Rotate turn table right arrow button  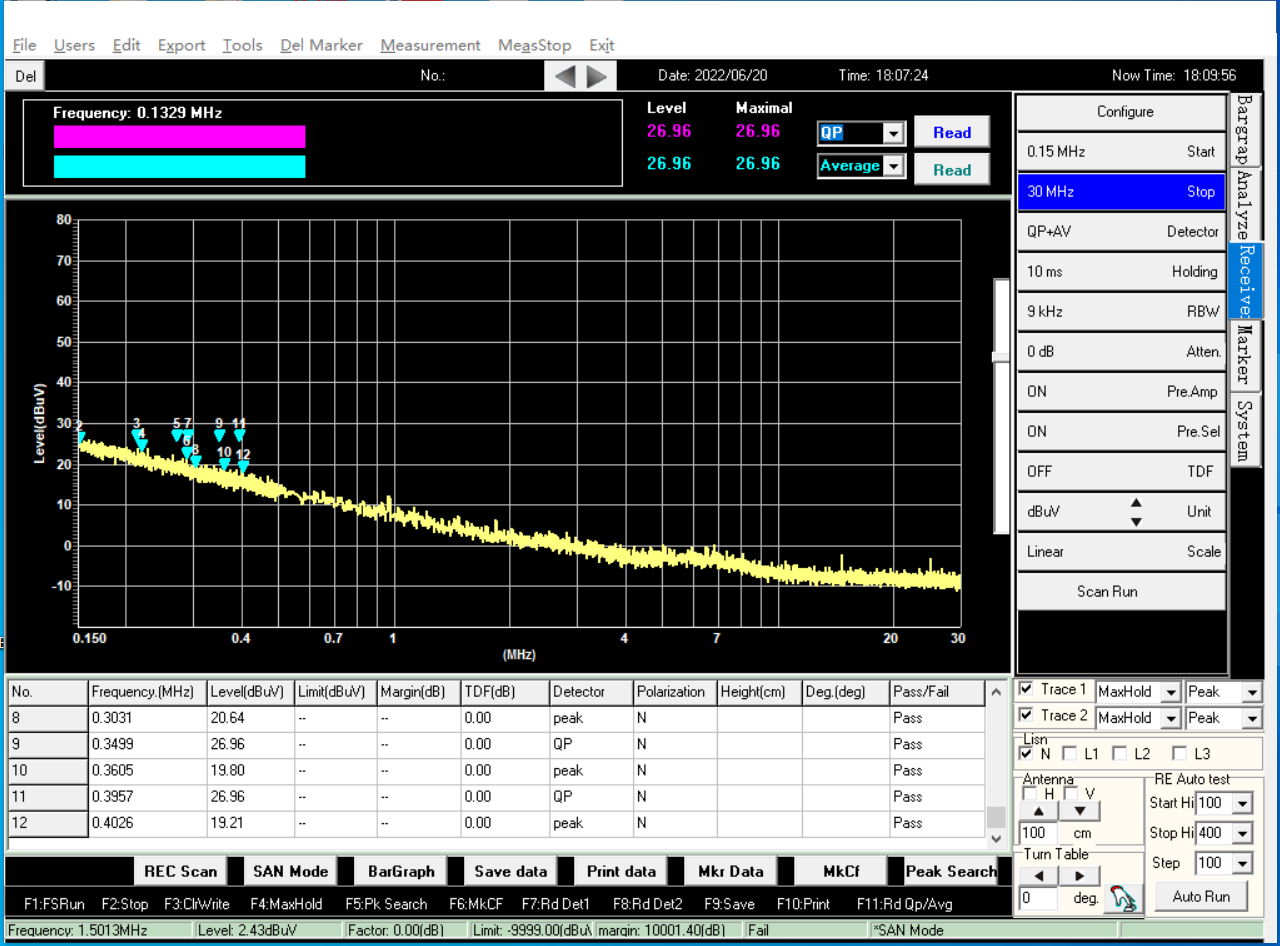[x=1079, y=876]
